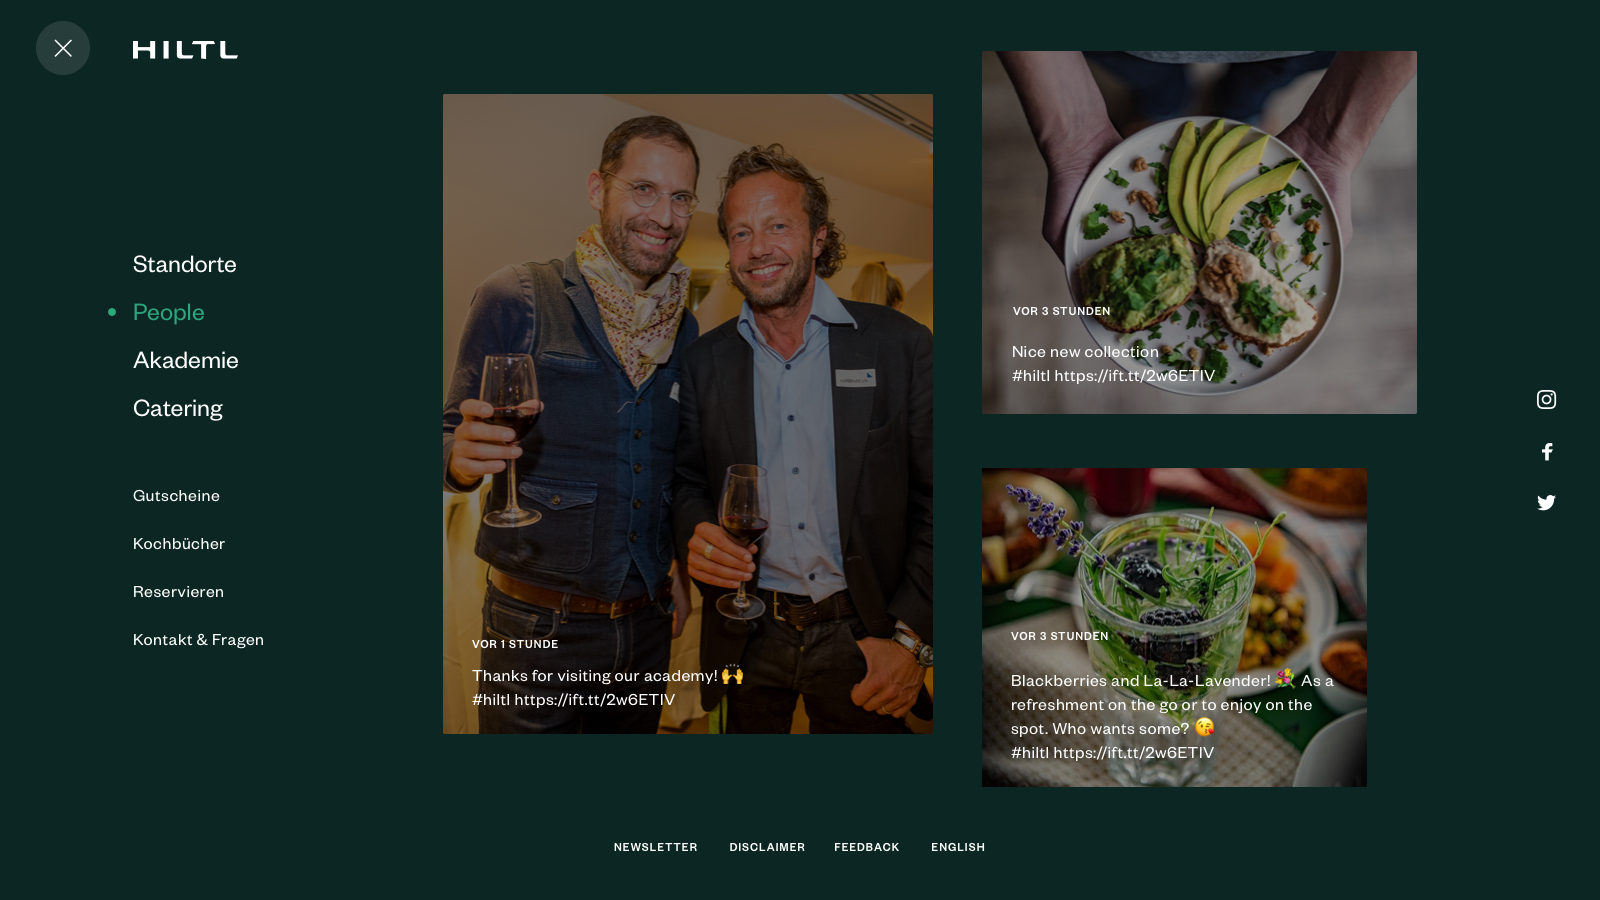1600x900 pixels.
Task: Open the two men with wine post
Action: (688, 414)
